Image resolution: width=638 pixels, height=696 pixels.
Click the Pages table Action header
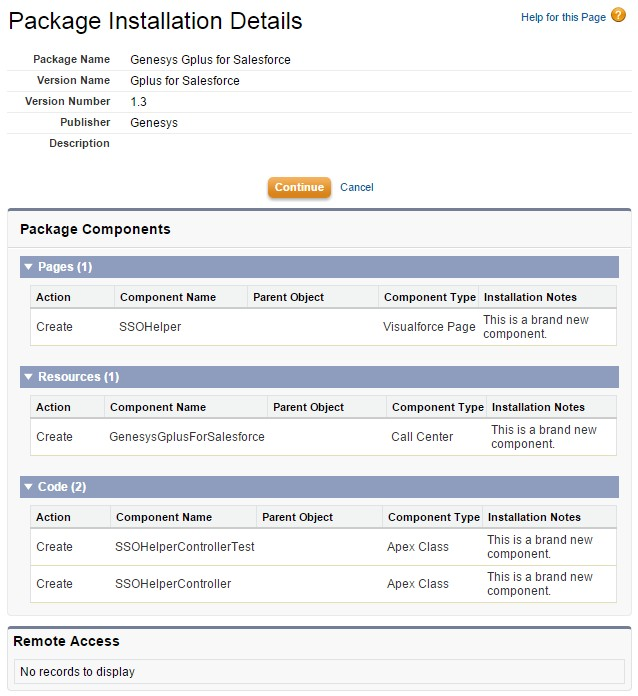click(53, 297)
